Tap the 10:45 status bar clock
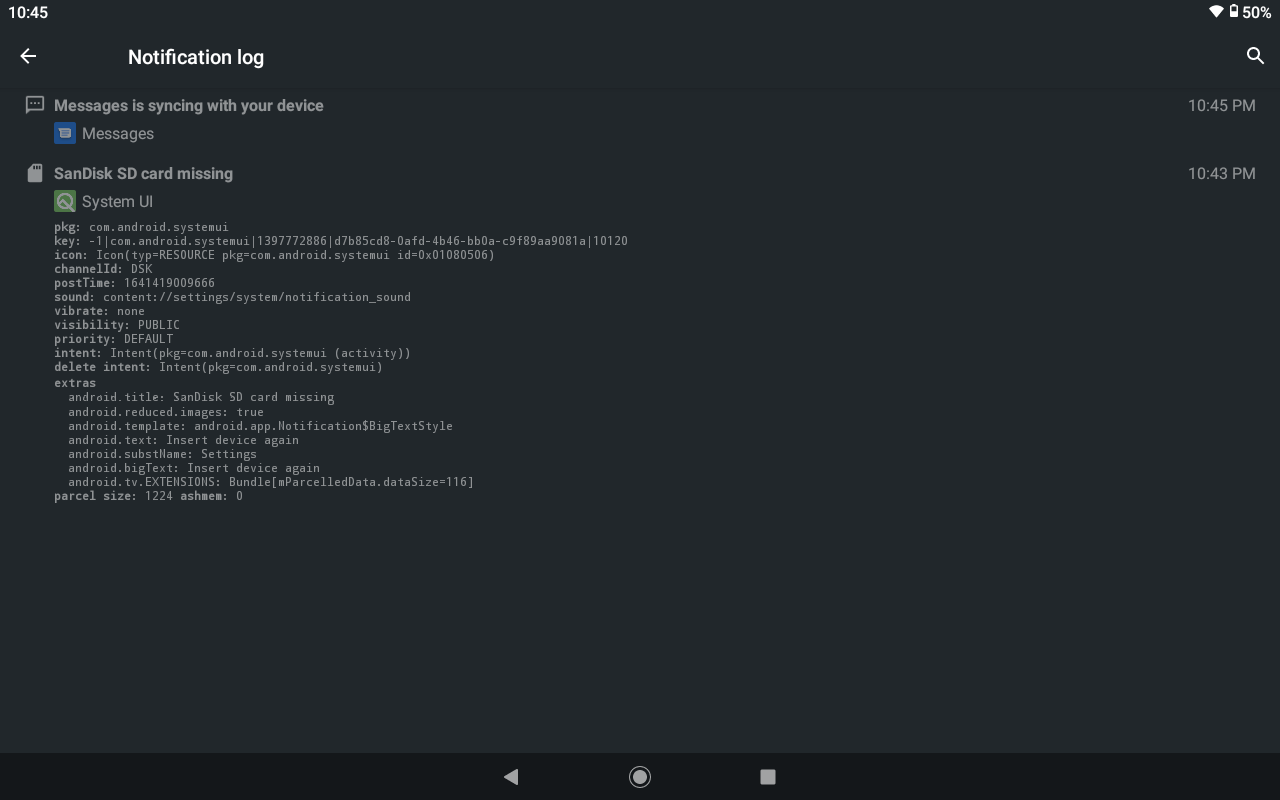The height and width of the screenshot is (800, 1280). [x=28, y=12]
